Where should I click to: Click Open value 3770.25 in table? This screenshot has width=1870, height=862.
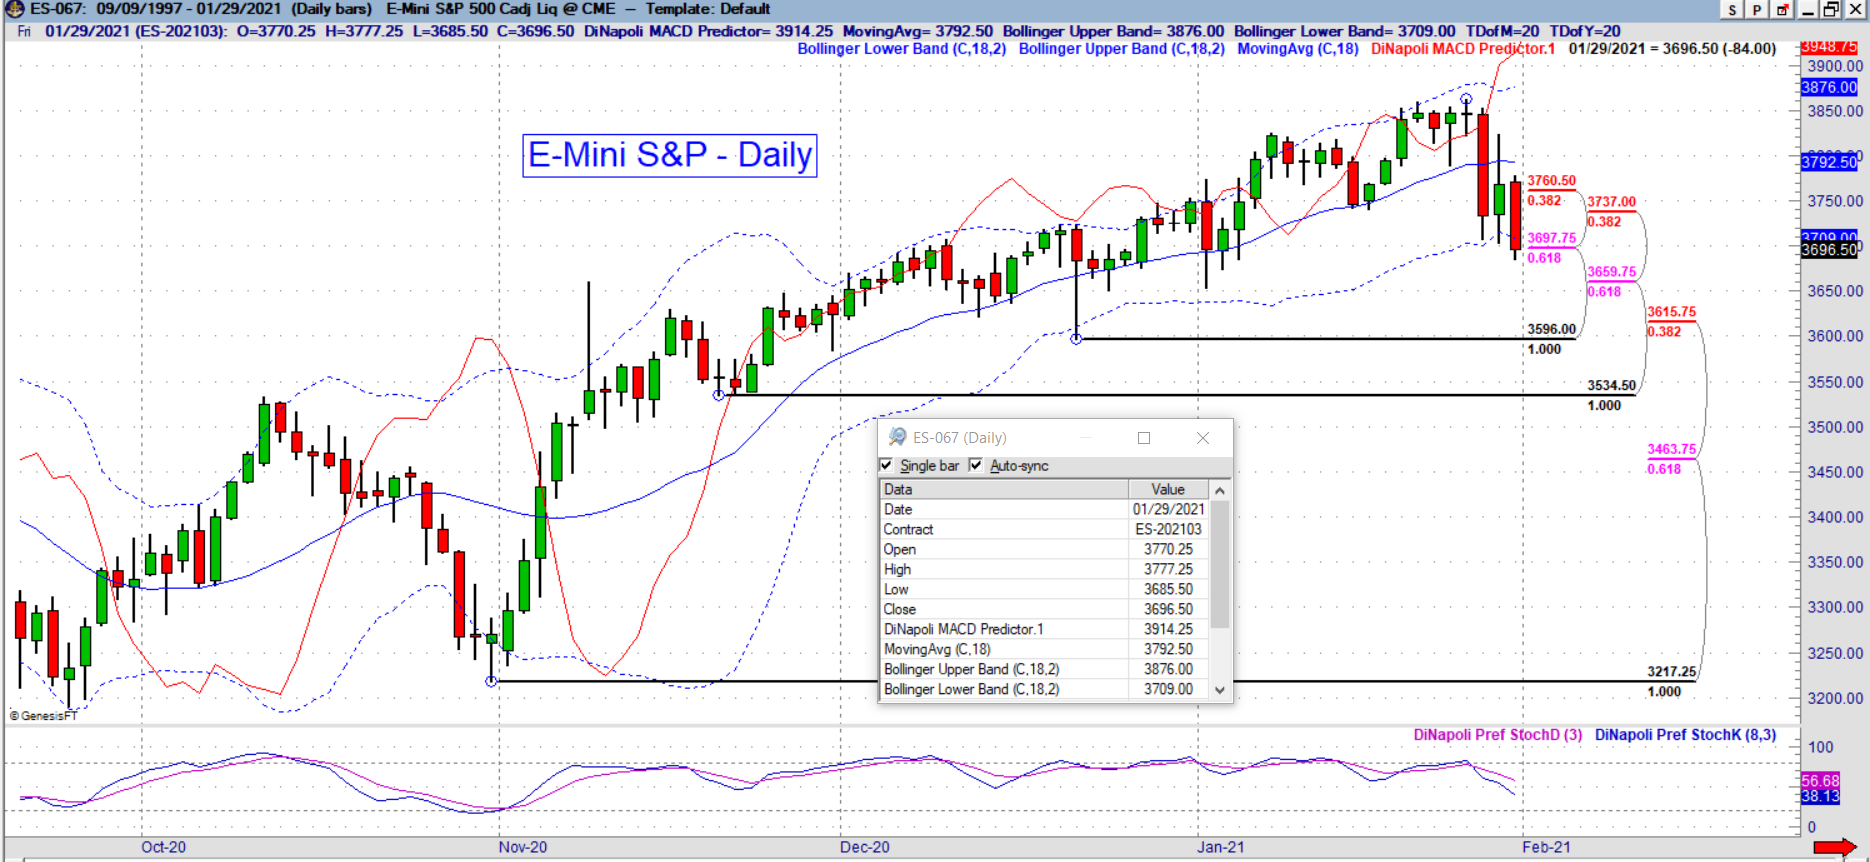pyautogui.click(x=1168, y=549)
